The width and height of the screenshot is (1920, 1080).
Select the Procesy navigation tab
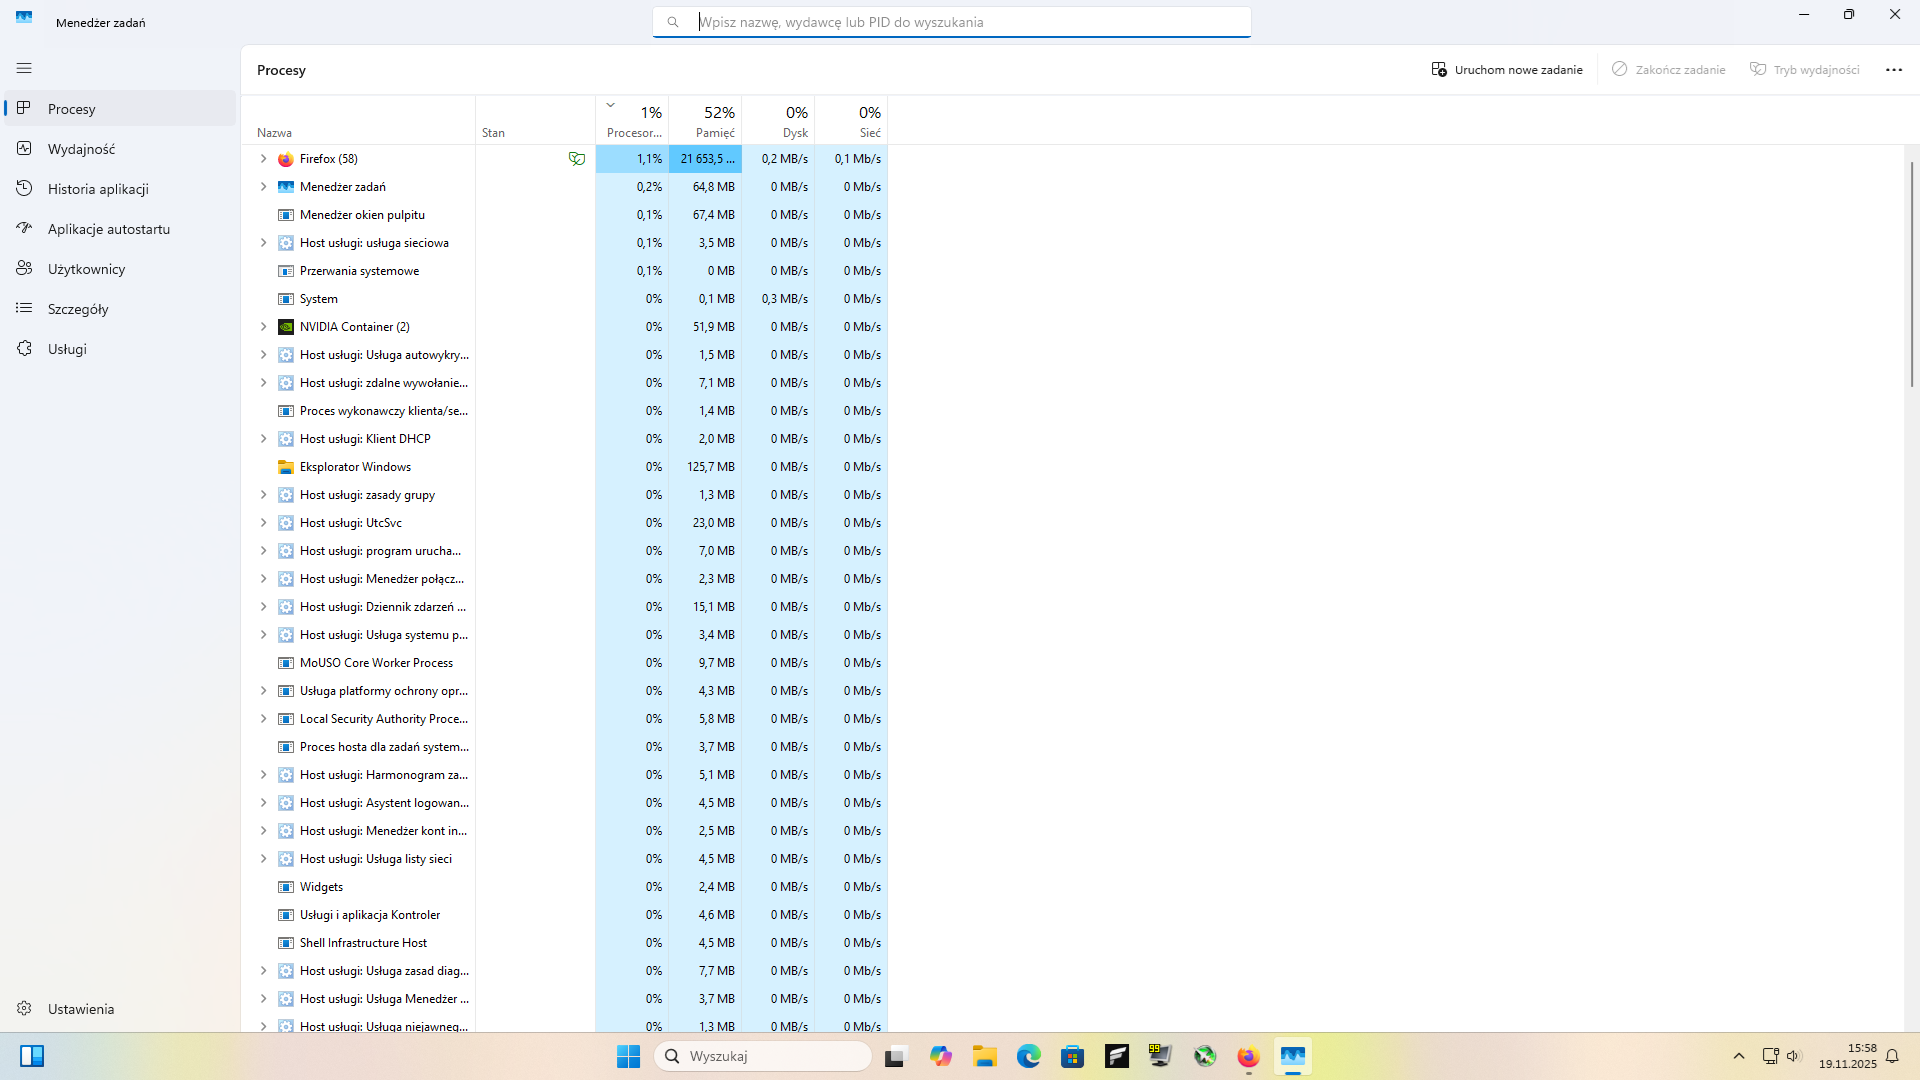pyautogui.click(x=72, y=109)
